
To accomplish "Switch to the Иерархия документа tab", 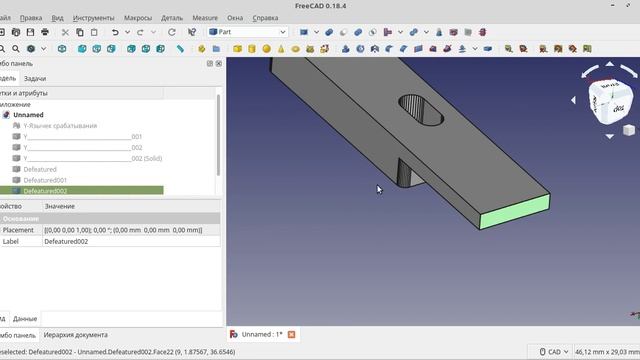I will pyautogui.click(x=76, y=335).
